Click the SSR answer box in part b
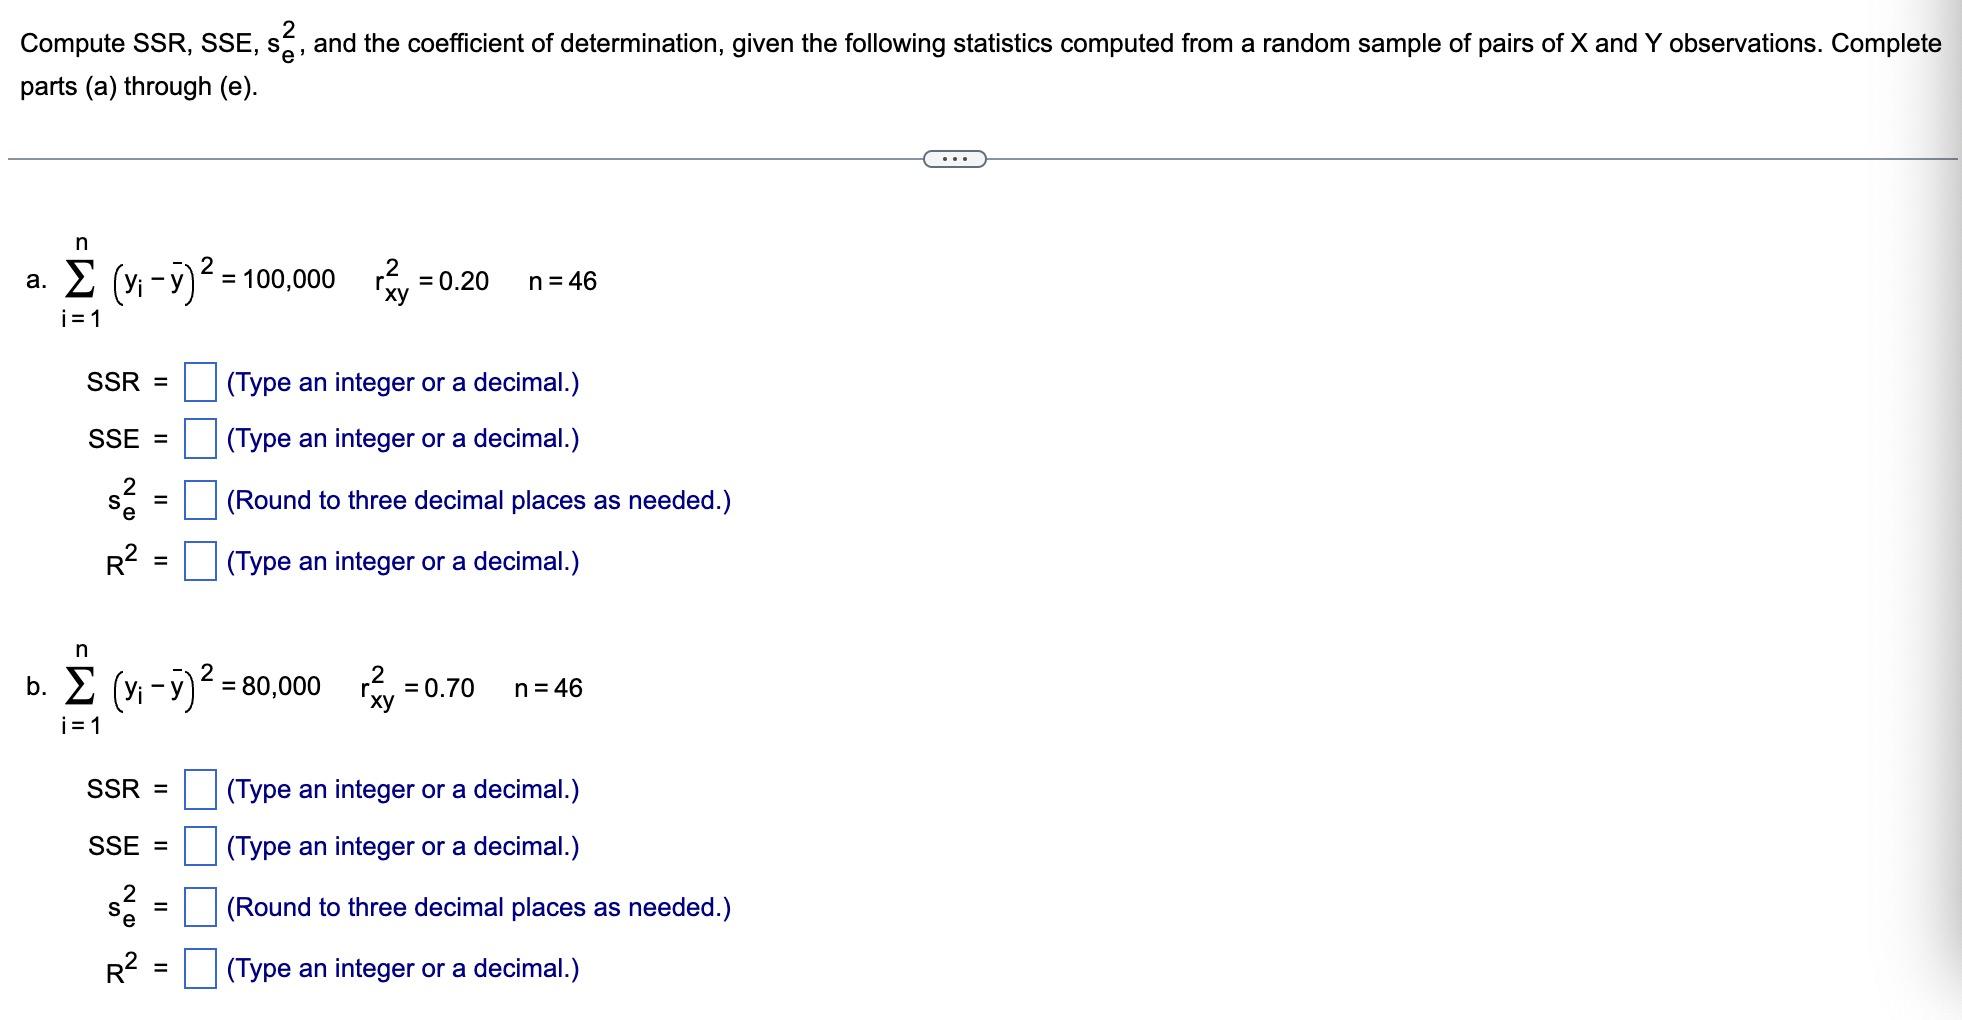 tap(200, 789)
